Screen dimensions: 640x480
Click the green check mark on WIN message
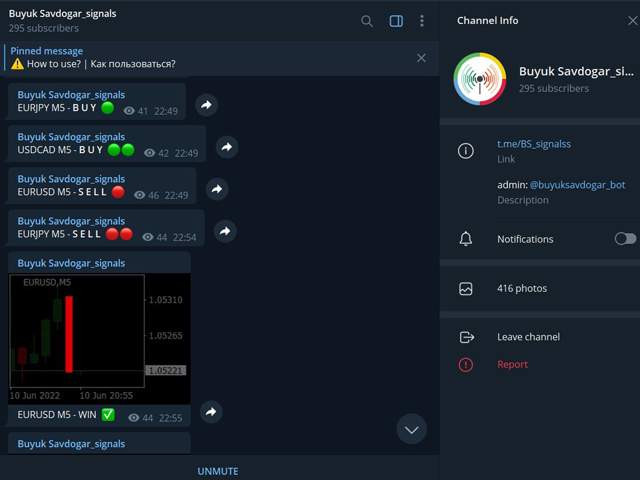tap(108, 415)
